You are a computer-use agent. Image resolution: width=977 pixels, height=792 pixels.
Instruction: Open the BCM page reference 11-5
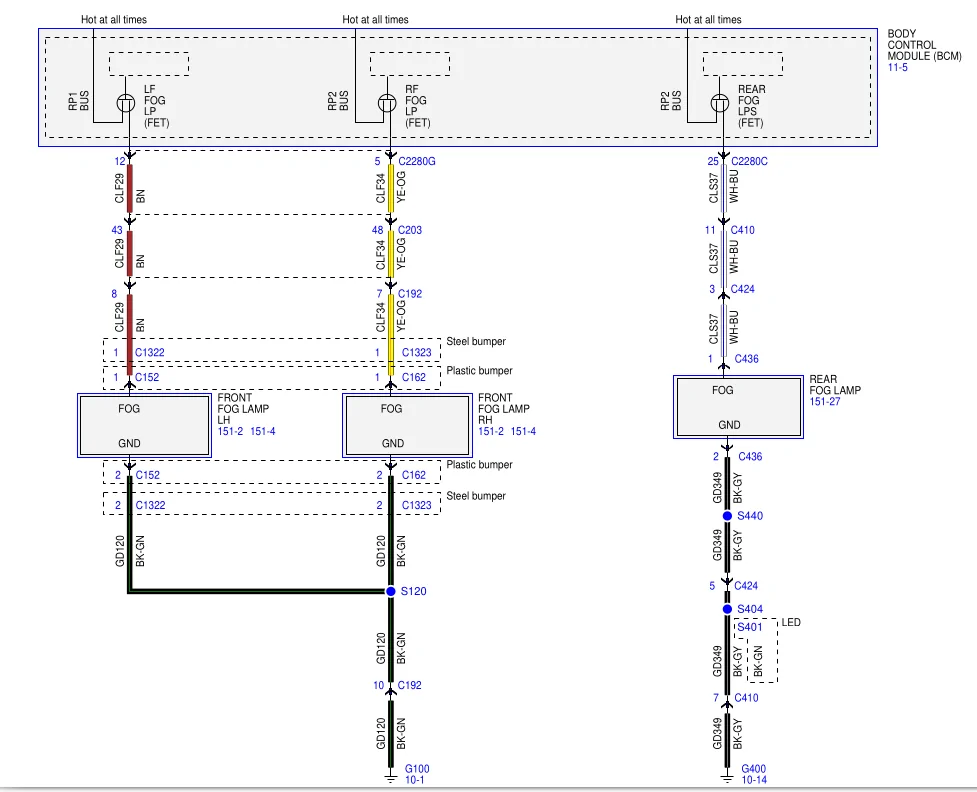[897, 67]
